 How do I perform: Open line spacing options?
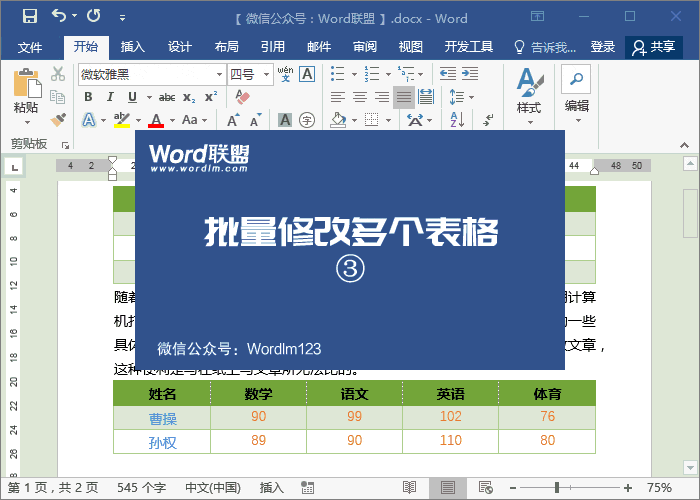coord(462,97)
